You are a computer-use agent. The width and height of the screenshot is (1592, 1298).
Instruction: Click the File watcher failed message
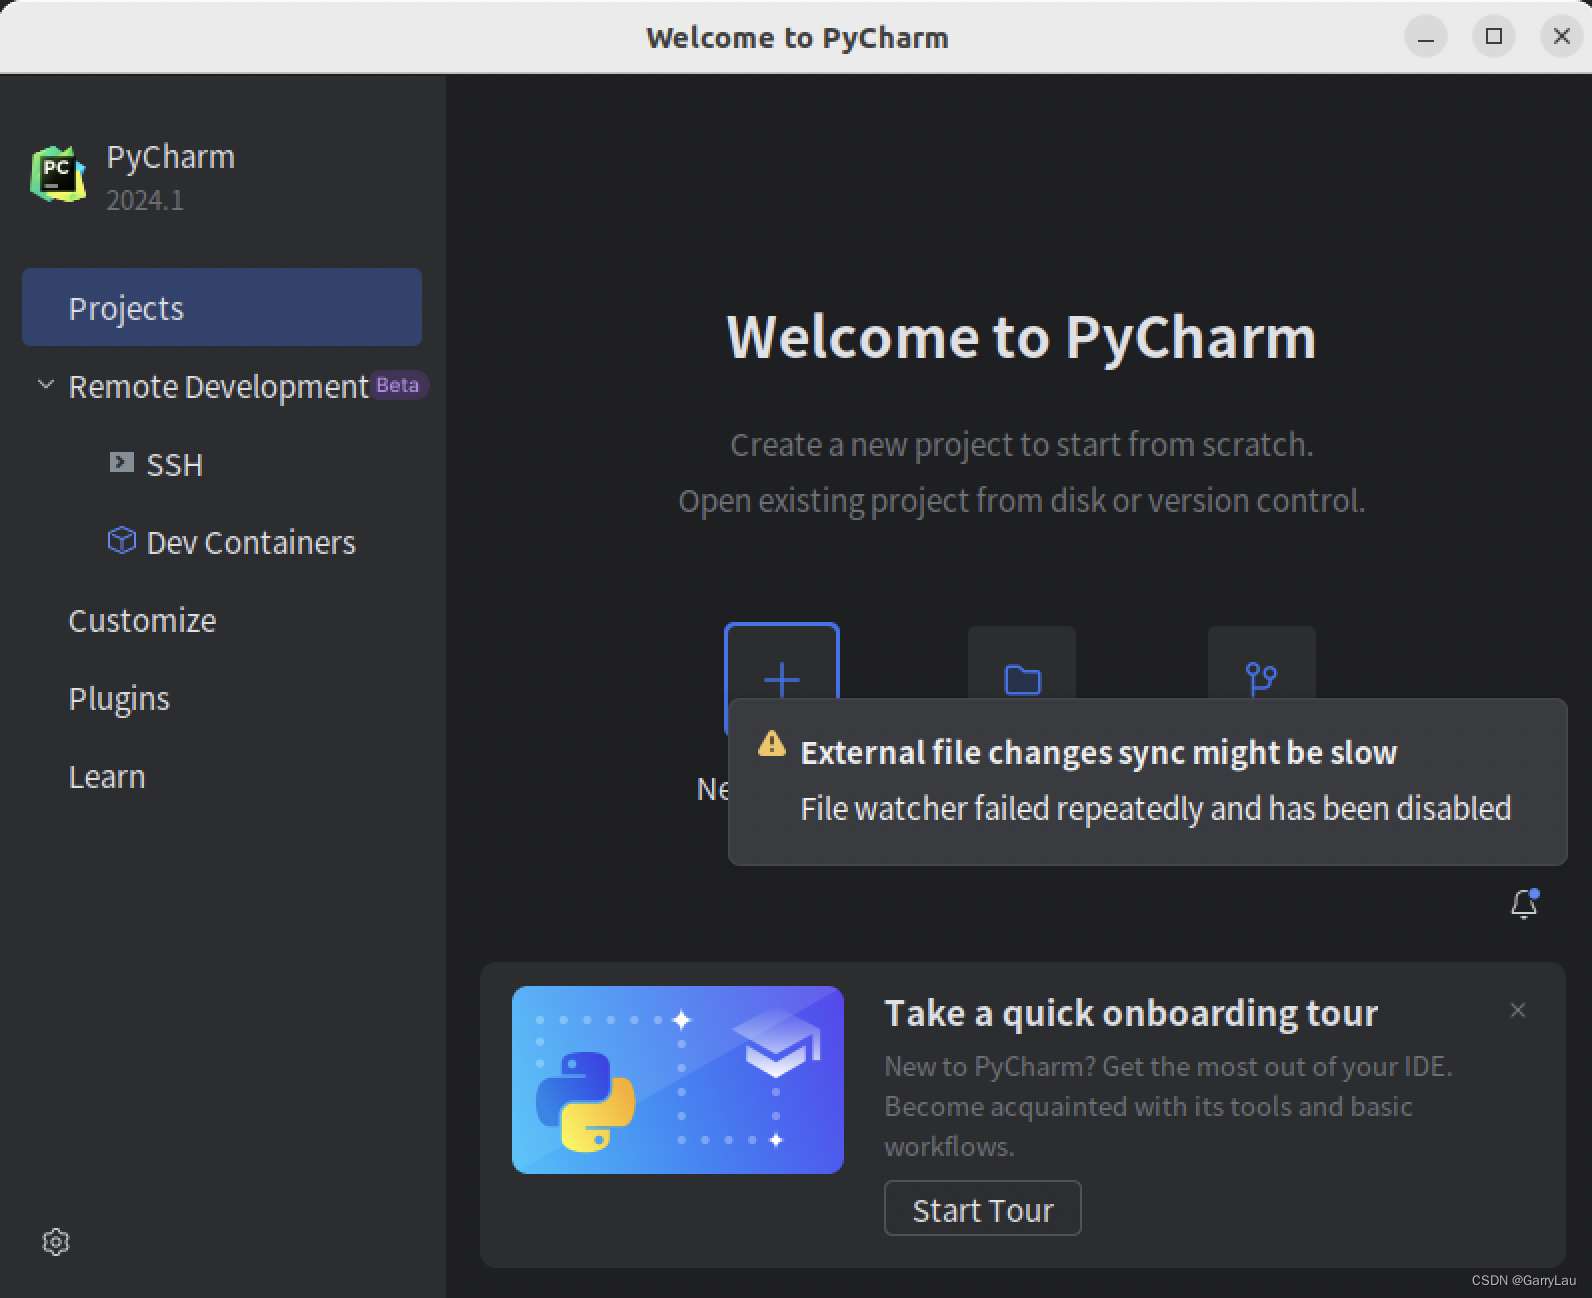tap(1155, 808)
